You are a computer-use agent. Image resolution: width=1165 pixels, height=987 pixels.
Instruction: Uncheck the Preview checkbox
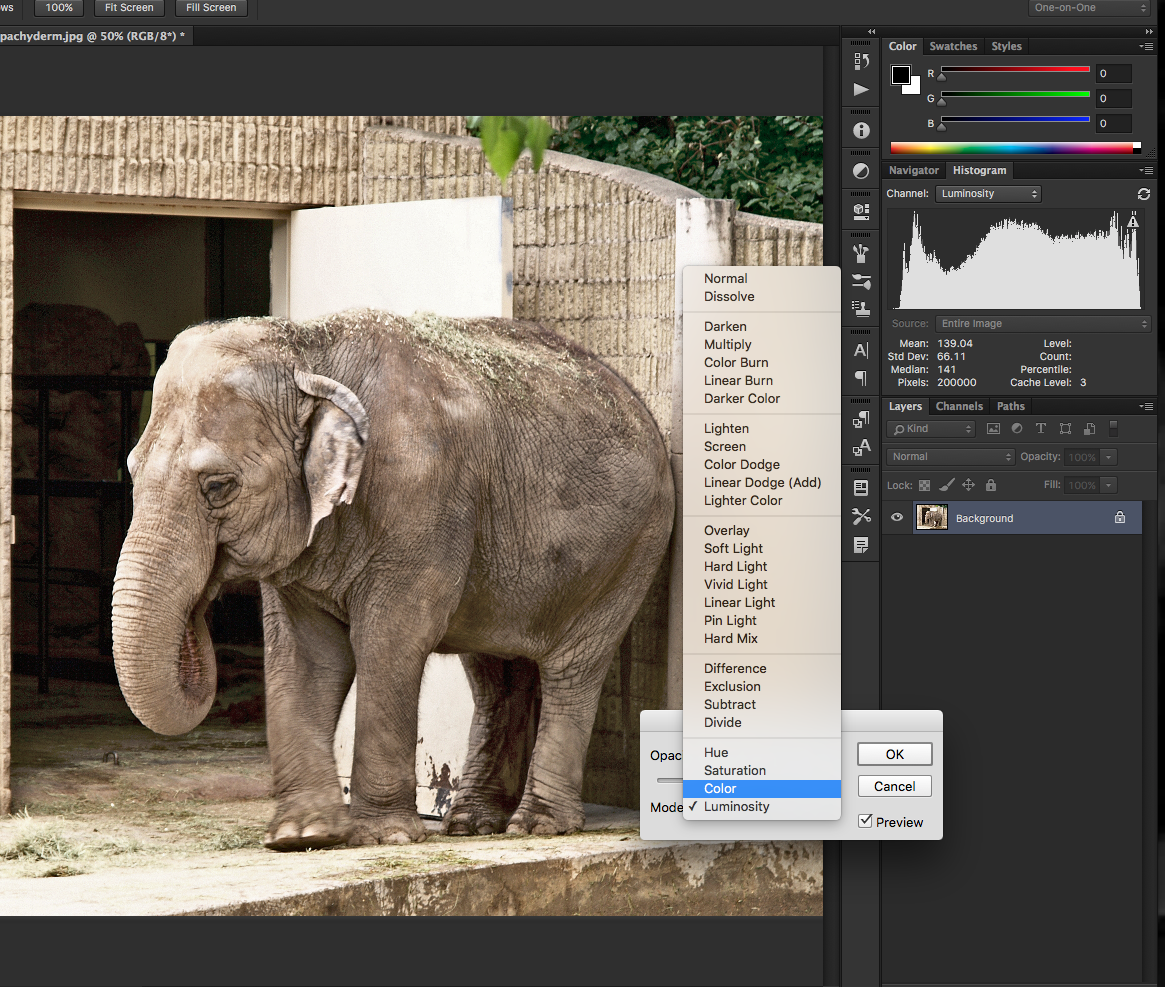click(x=864, y=821)
